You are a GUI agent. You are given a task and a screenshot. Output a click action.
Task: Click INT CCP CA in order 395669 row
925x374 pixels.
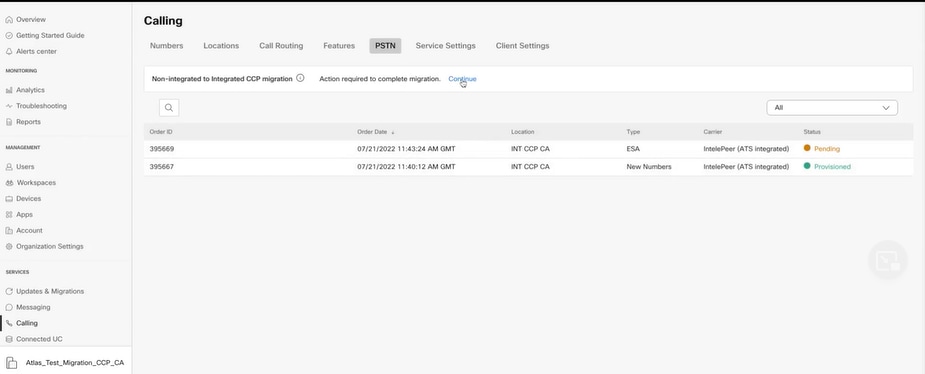coord(530,149)
